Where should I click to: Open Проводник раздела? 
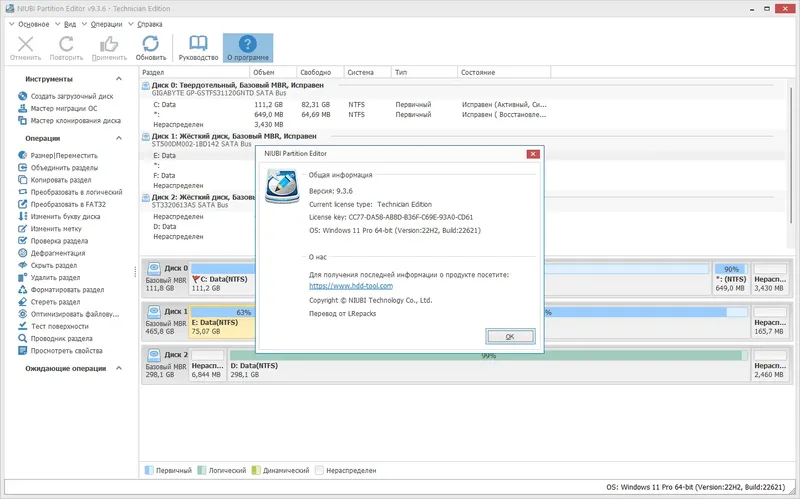(61, 339)
